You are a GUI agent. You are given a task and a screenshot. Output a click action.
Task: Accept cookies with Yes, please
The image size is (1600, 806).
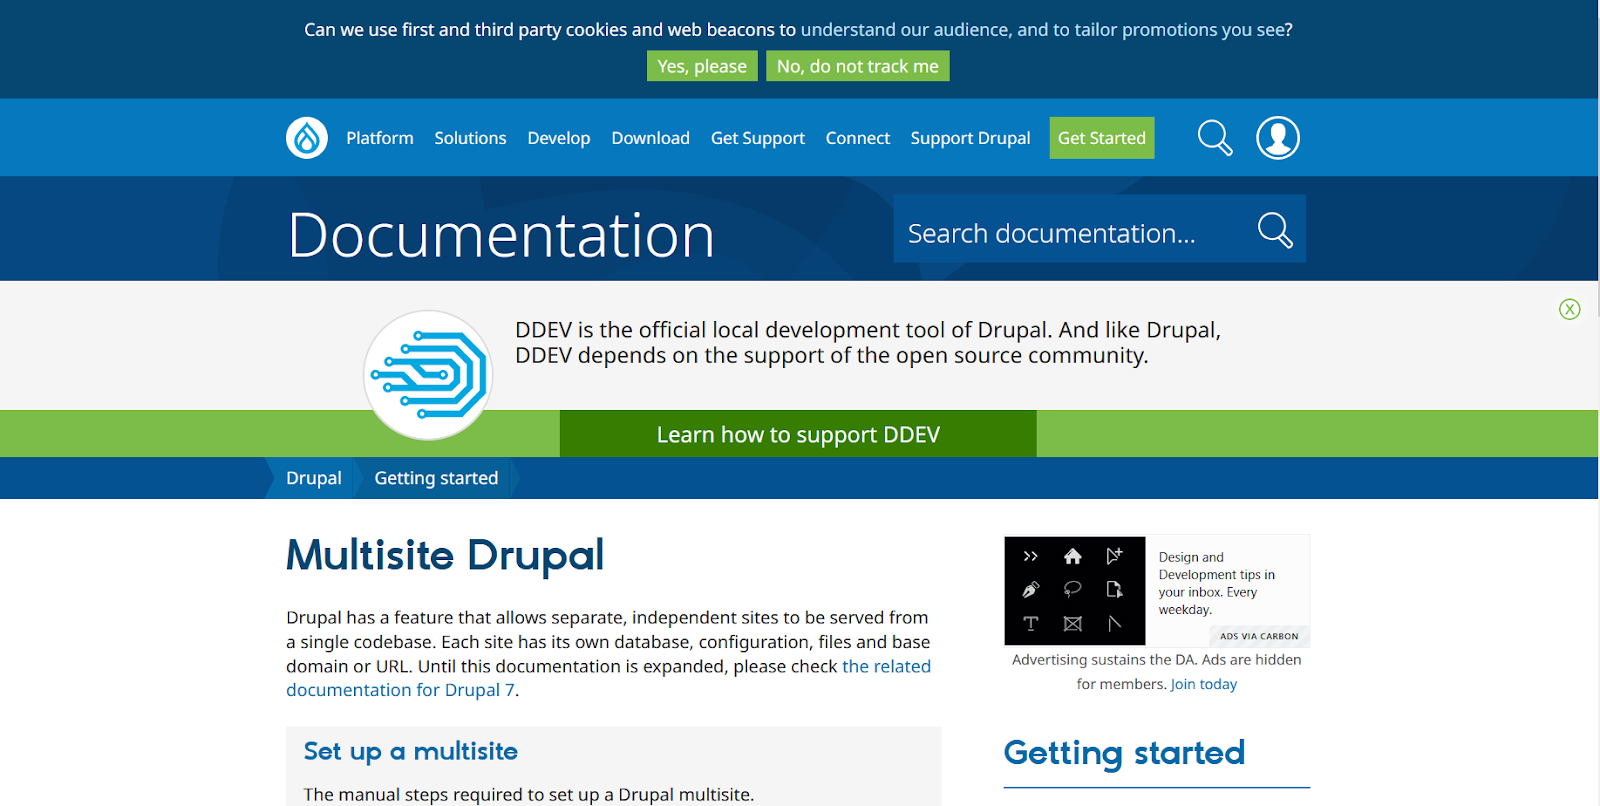coord(702,66)
